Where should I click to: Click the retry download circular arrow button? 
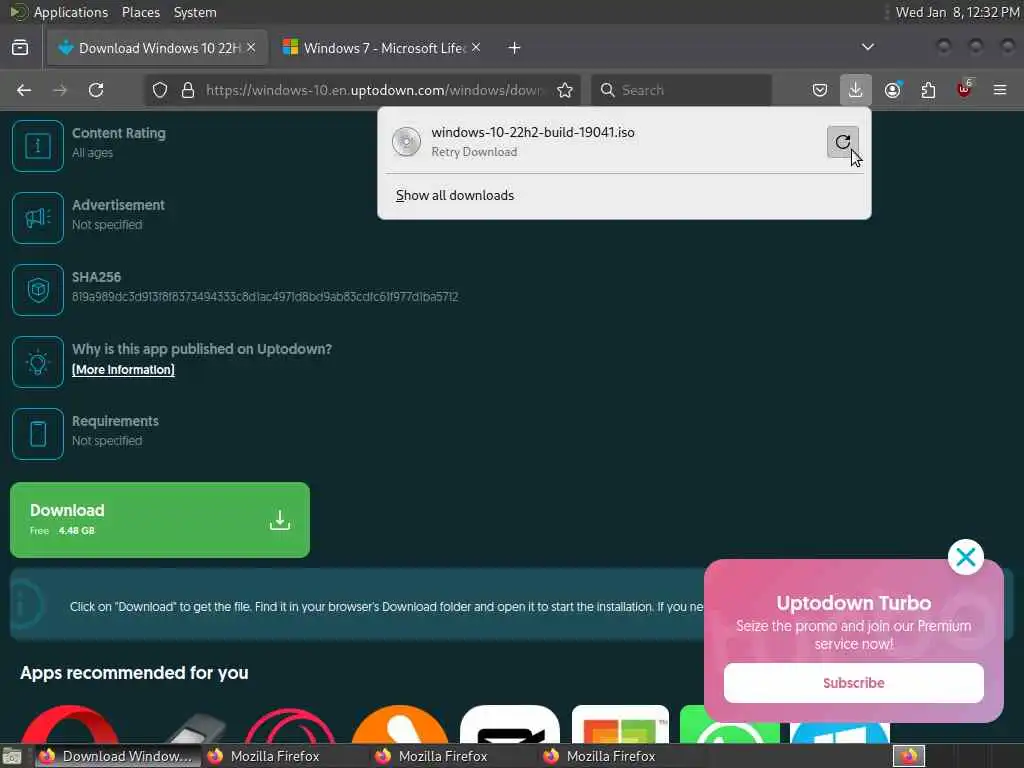point(842,142)
